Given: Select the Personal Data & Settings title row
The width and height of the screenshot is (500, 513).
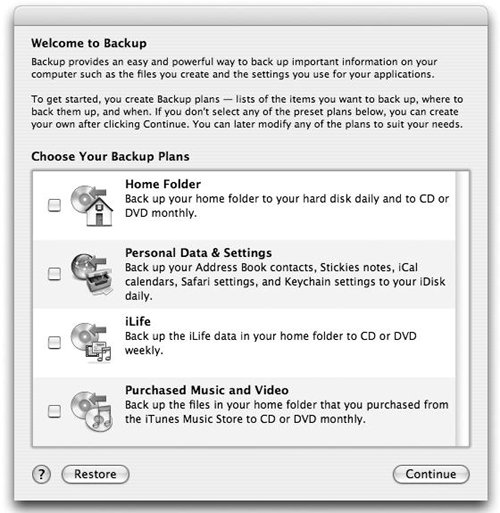Looking at the screenshot, I should click(198, 253).
